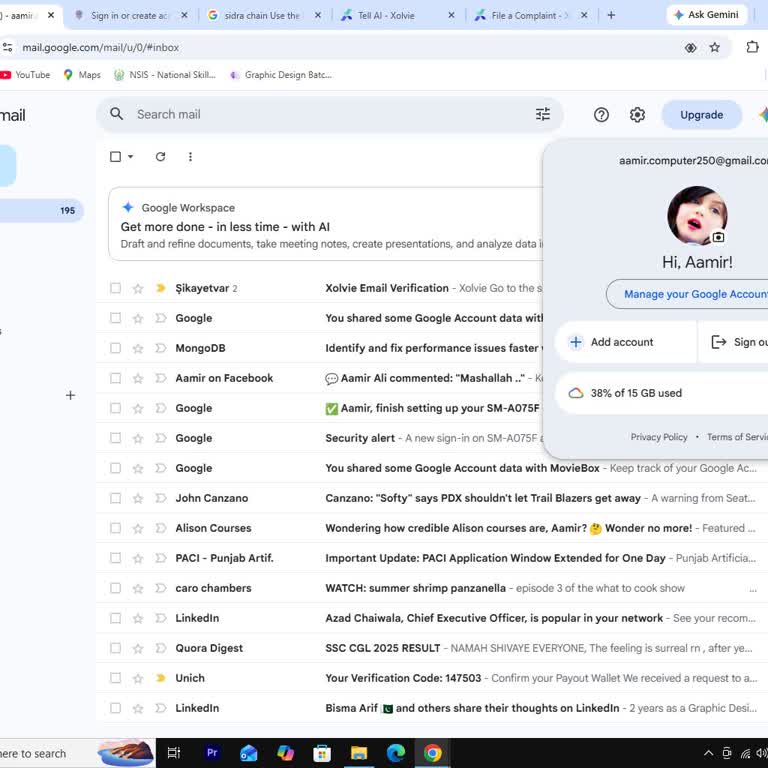Open Gmail settings gear
This screenshot has width=768, height=768.
pyautogui.click(x=637, y=115)
